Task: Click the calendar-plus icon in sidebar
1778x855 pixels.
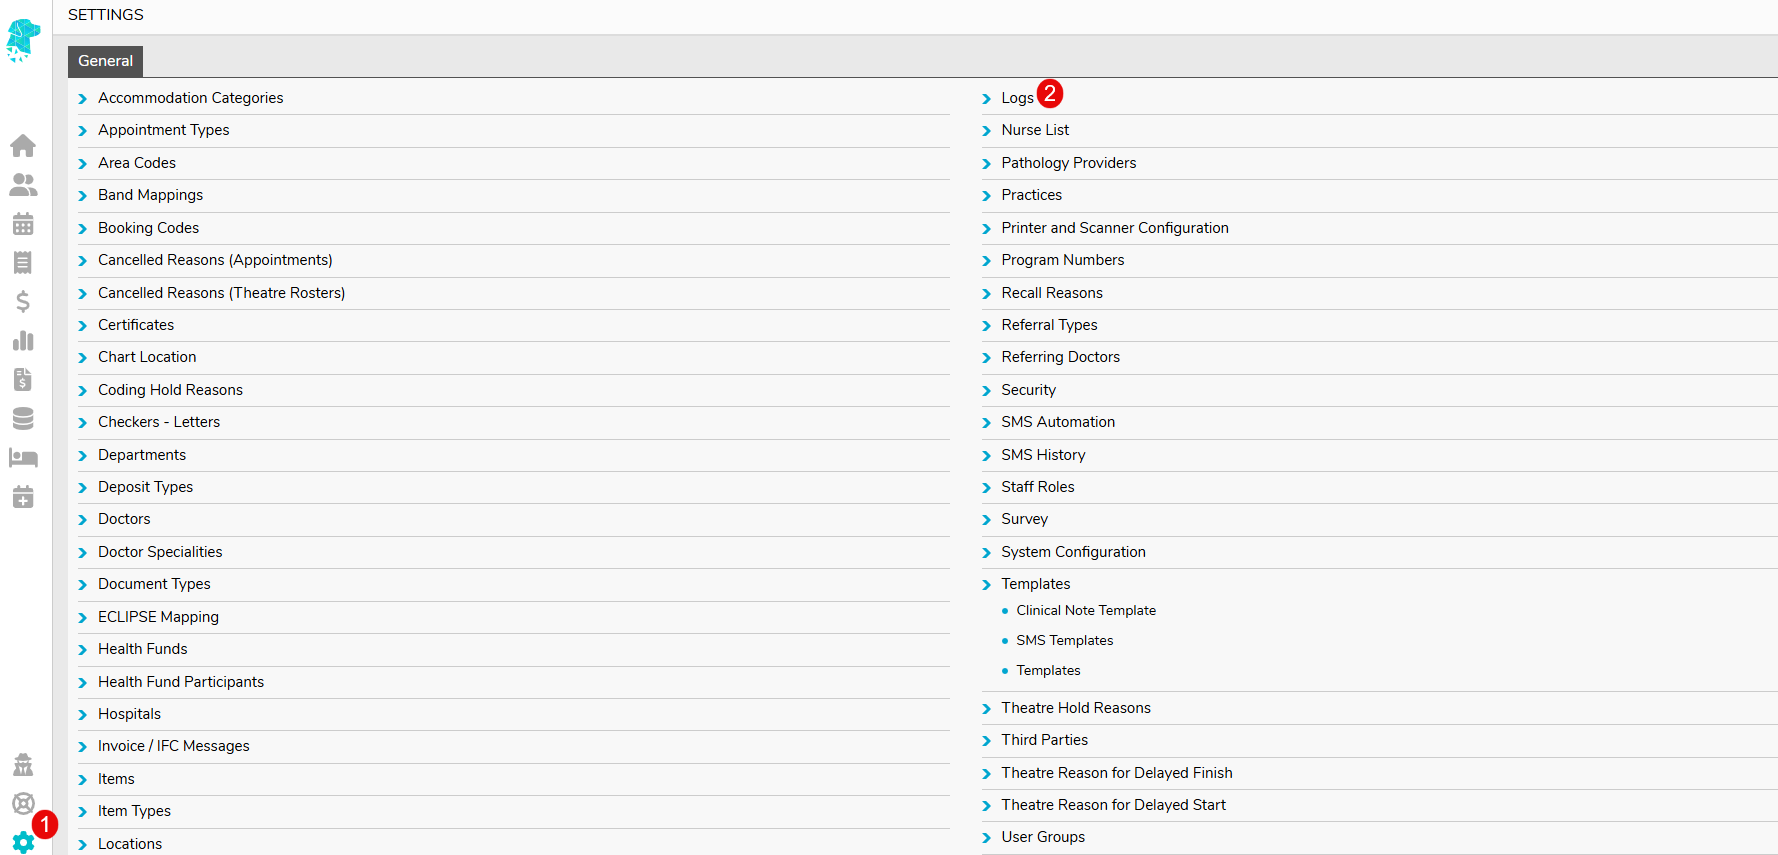Action: [23, 497]
